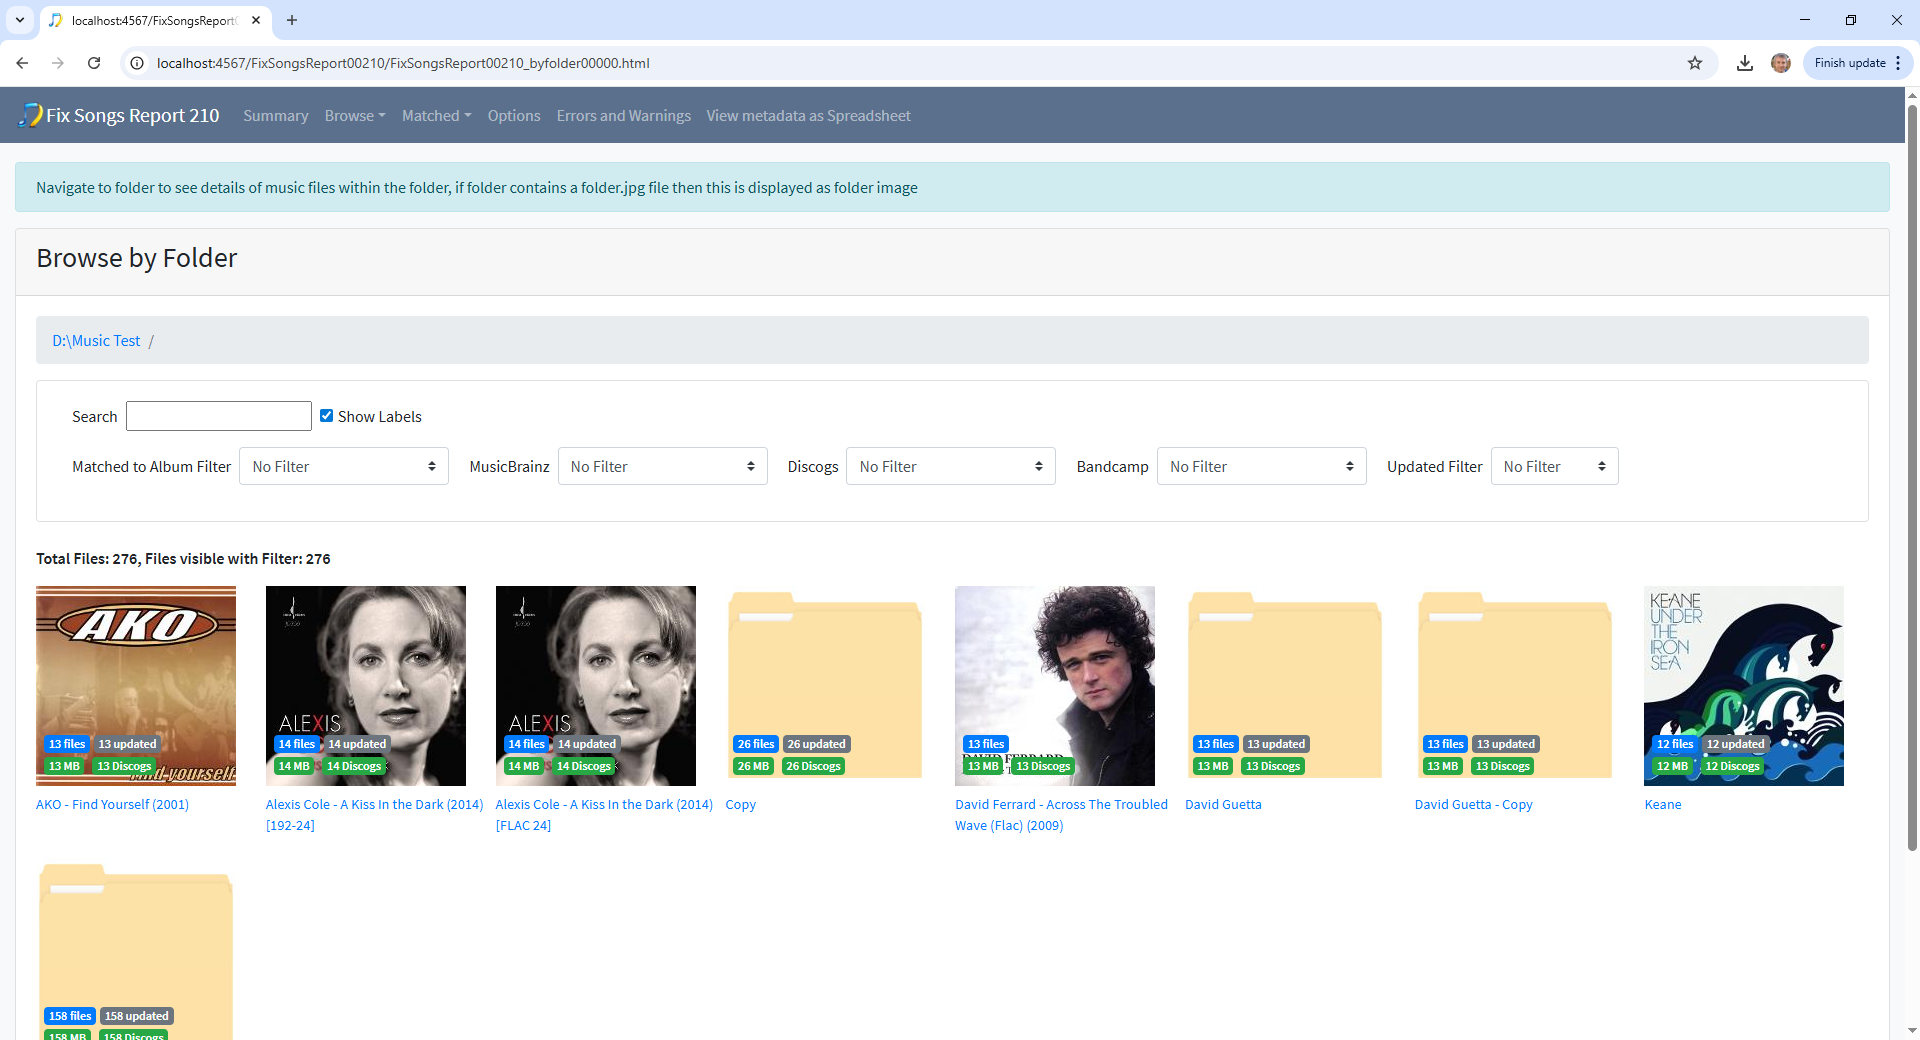Click the browser profile avatar icon
1920x1040 pixels.
pos(1780,63)
